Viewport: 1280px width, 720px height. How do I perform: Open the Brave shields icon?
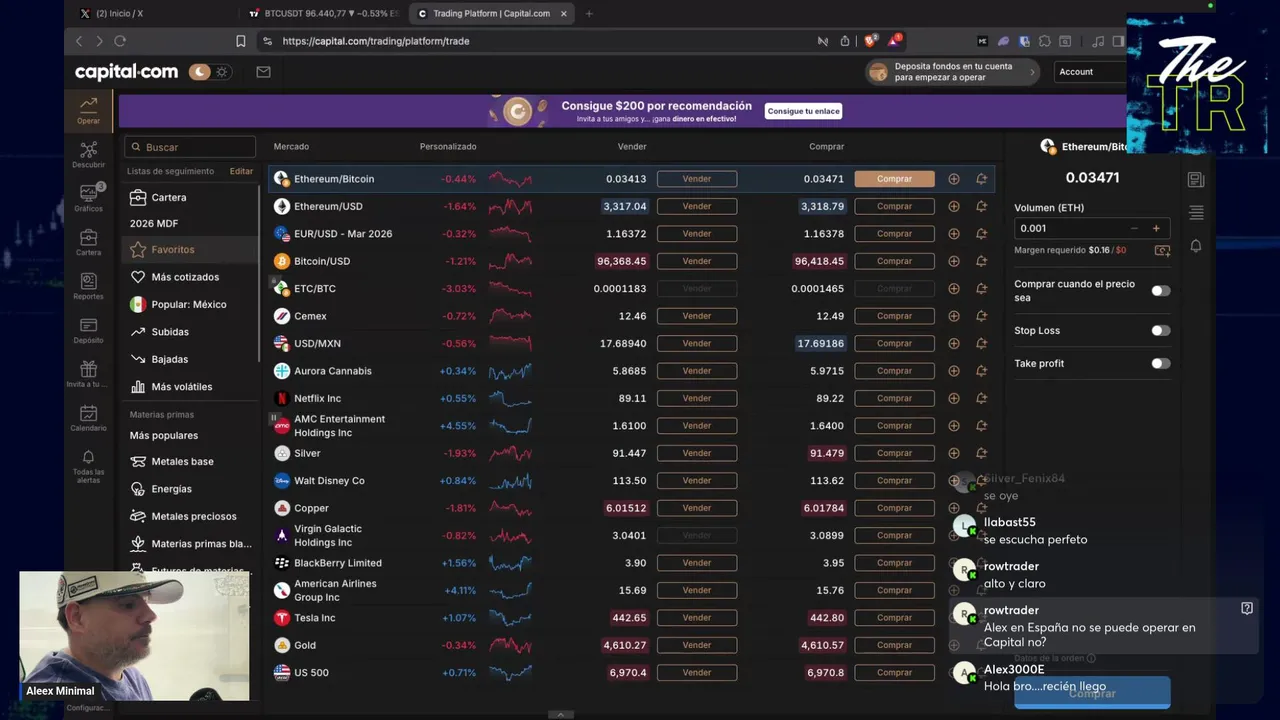pyautogui.click(x=870, y=41)
